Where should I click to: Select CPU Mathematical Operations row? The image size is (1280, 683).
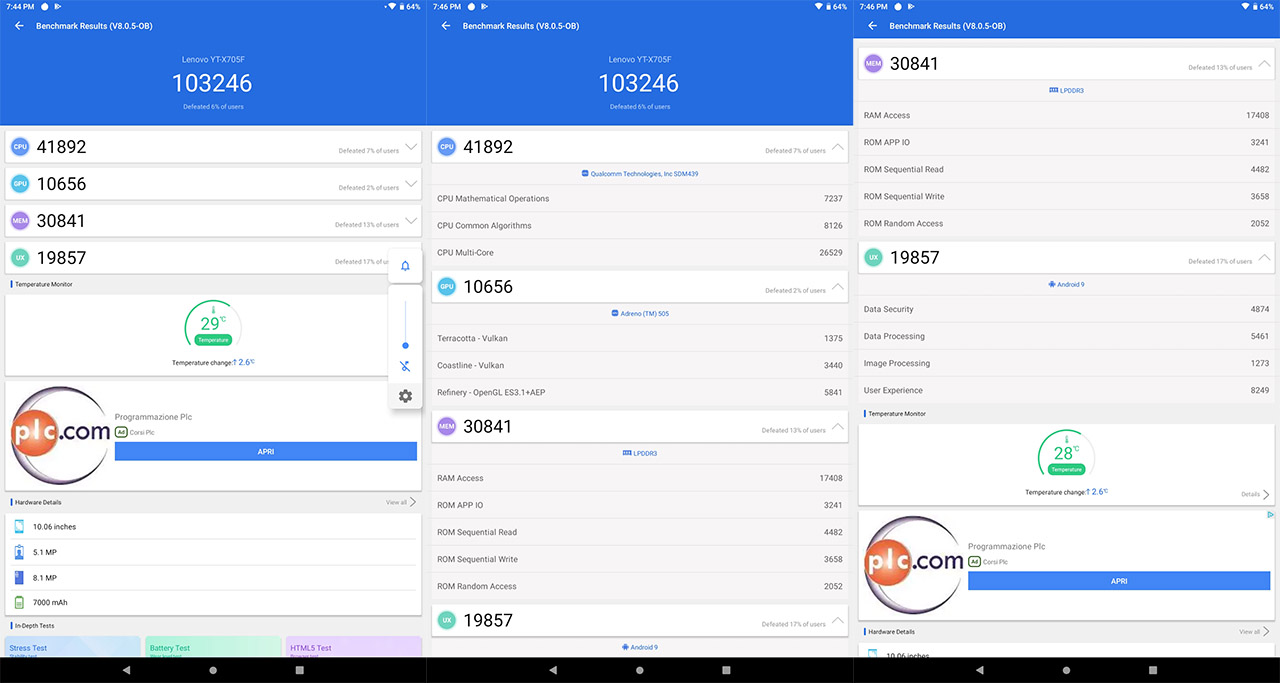pyautogui.click(x=640, y=199)
